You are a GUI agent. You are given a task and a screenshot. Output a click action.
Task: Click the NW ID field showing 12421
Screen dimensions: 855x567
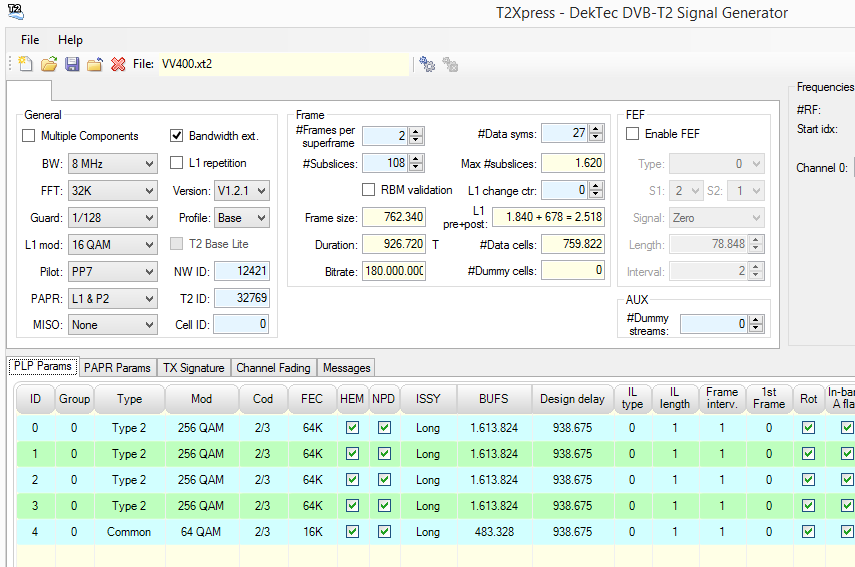pos(242,271)
